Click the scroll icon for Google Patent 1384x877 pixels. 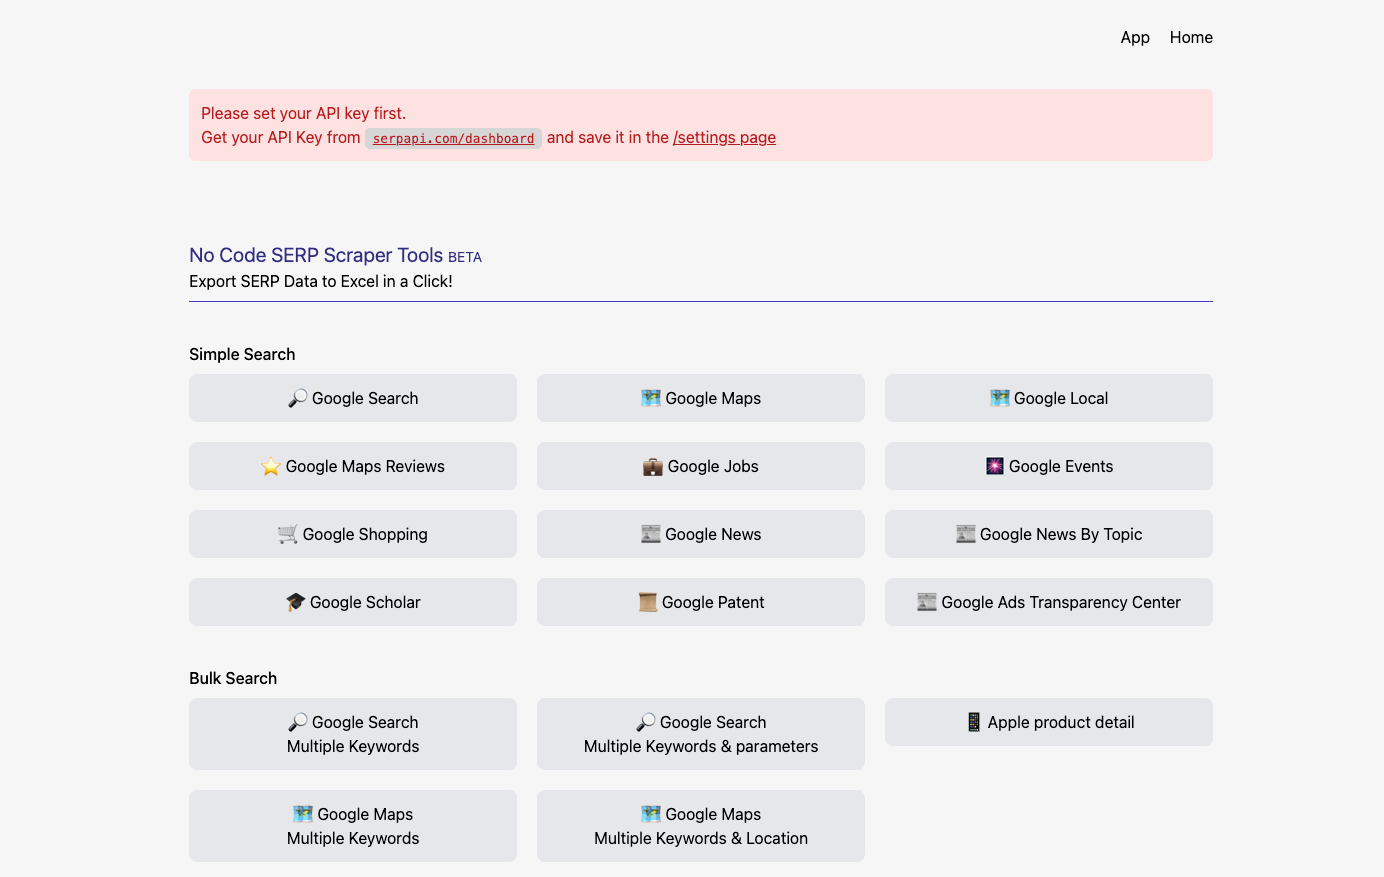(x=648, y=602)
